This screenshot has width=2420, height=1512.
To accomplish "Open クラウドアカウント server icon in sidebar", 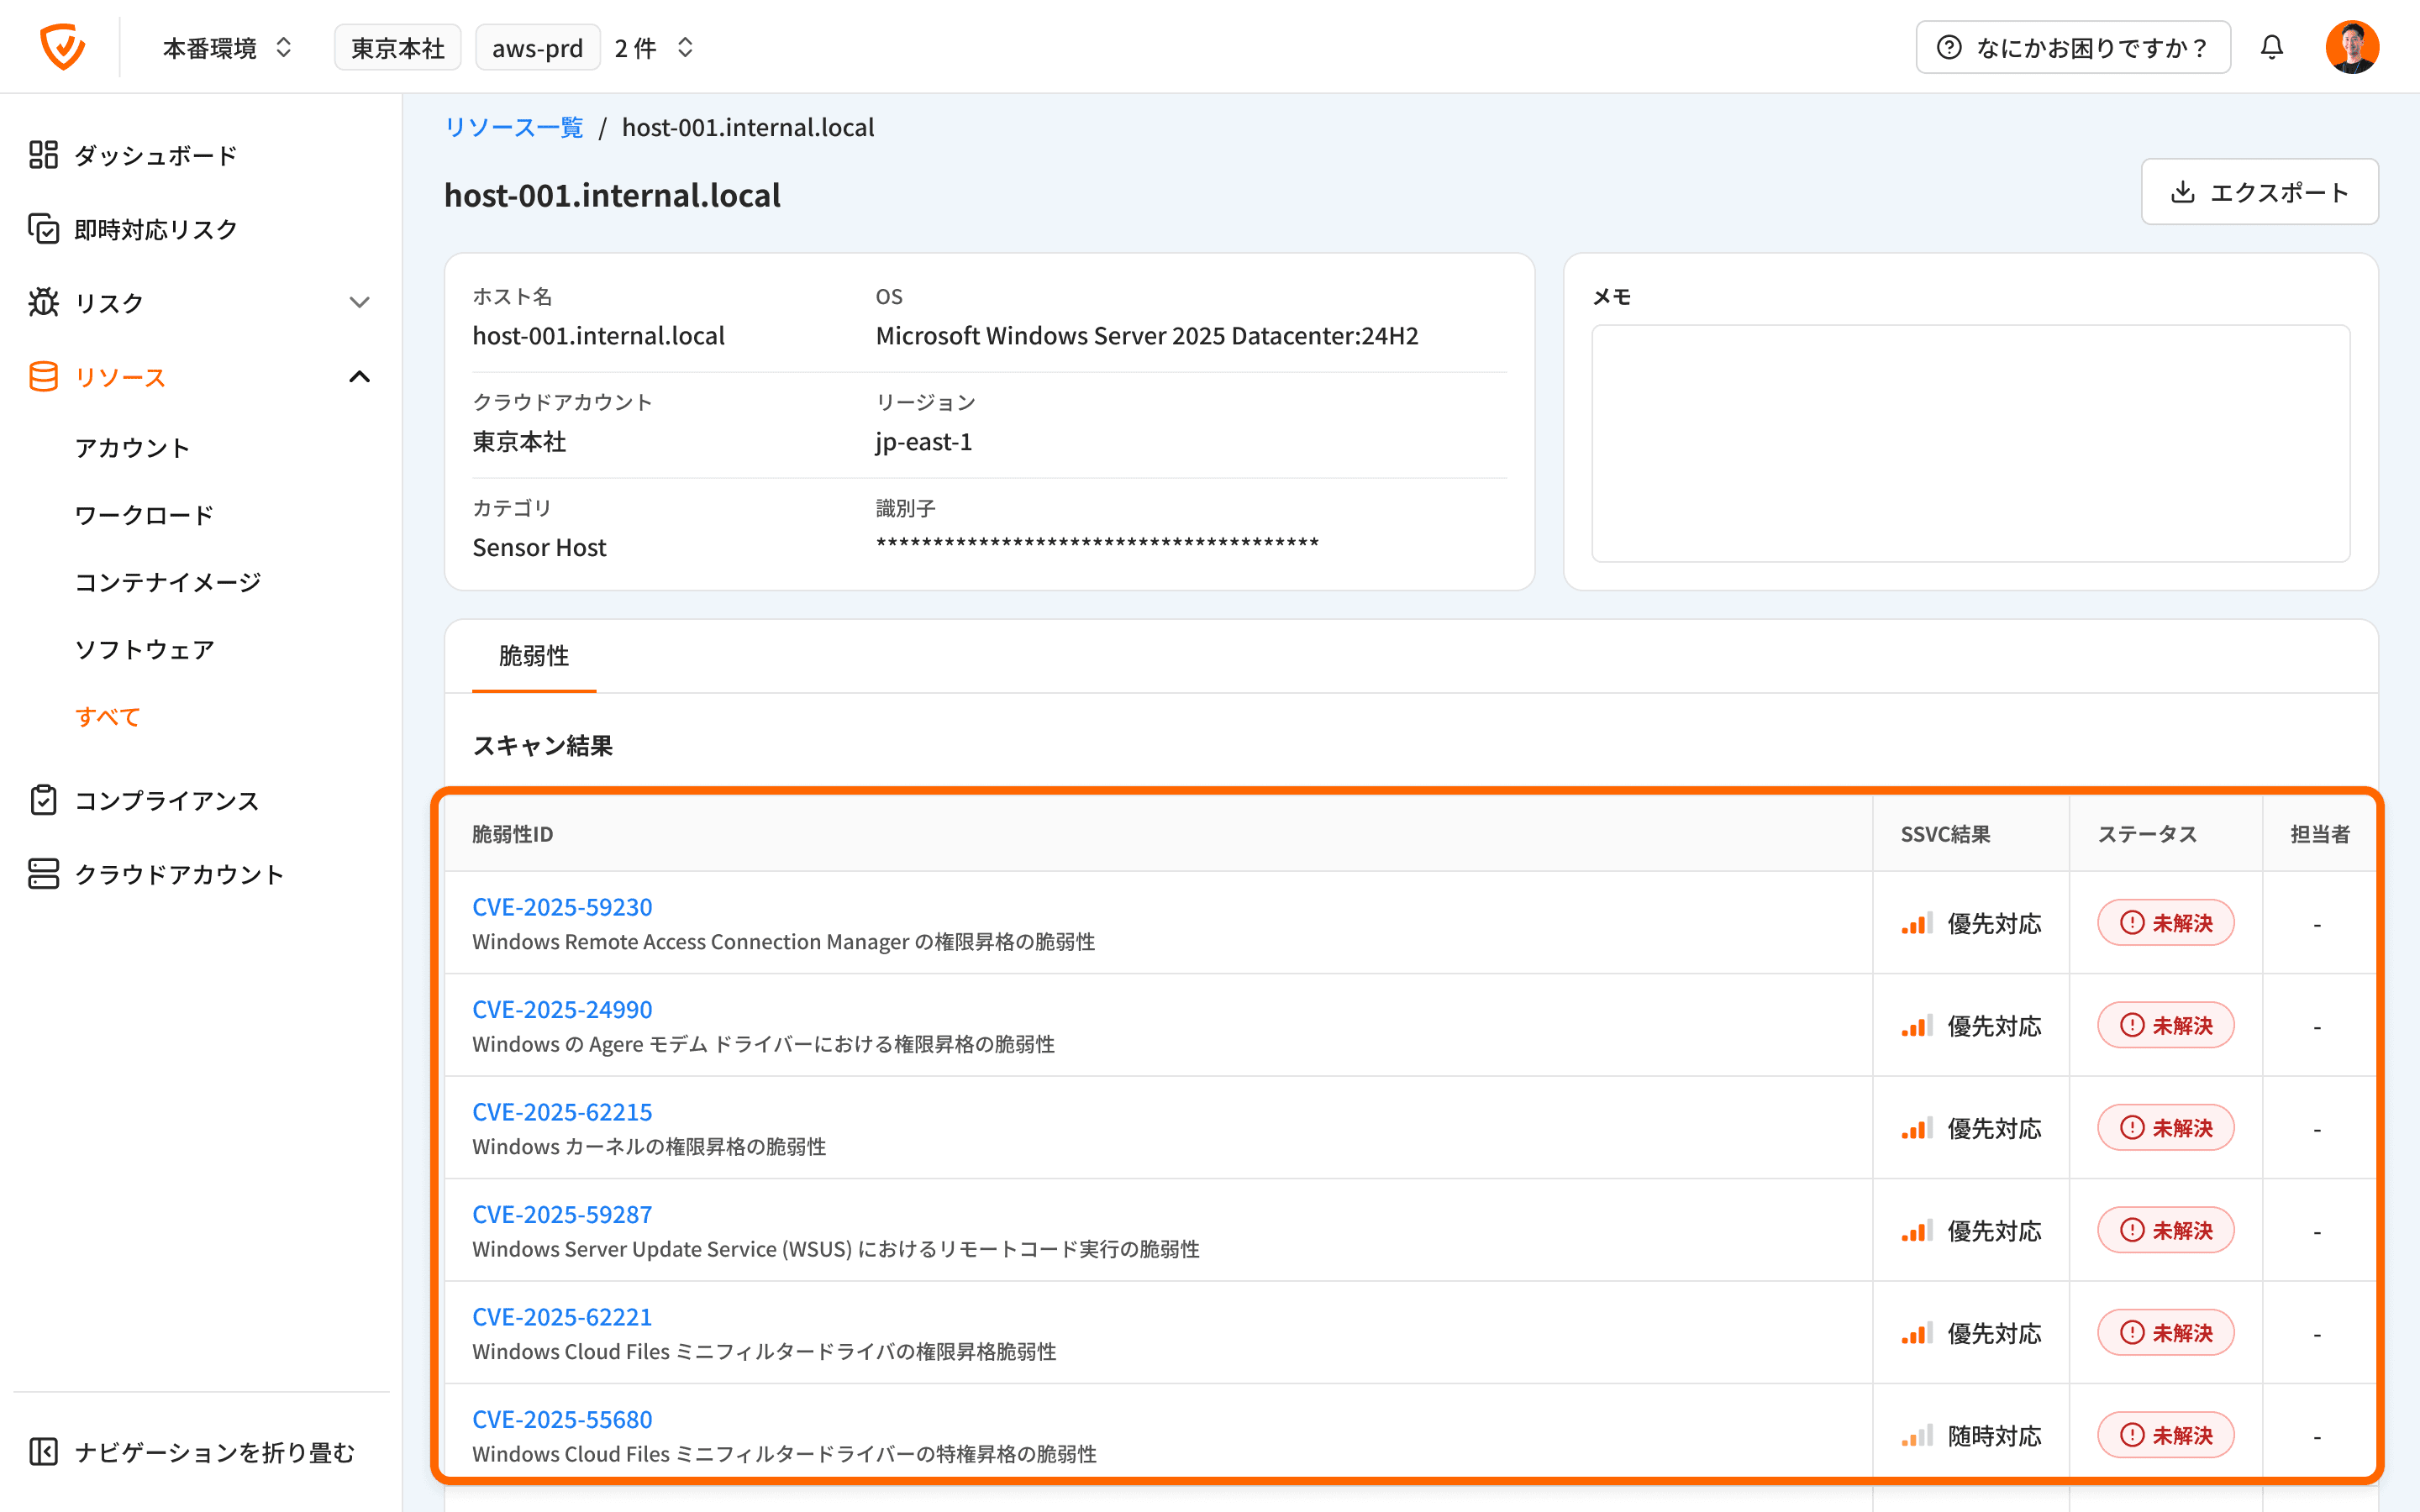I will [x=43, y=874].
